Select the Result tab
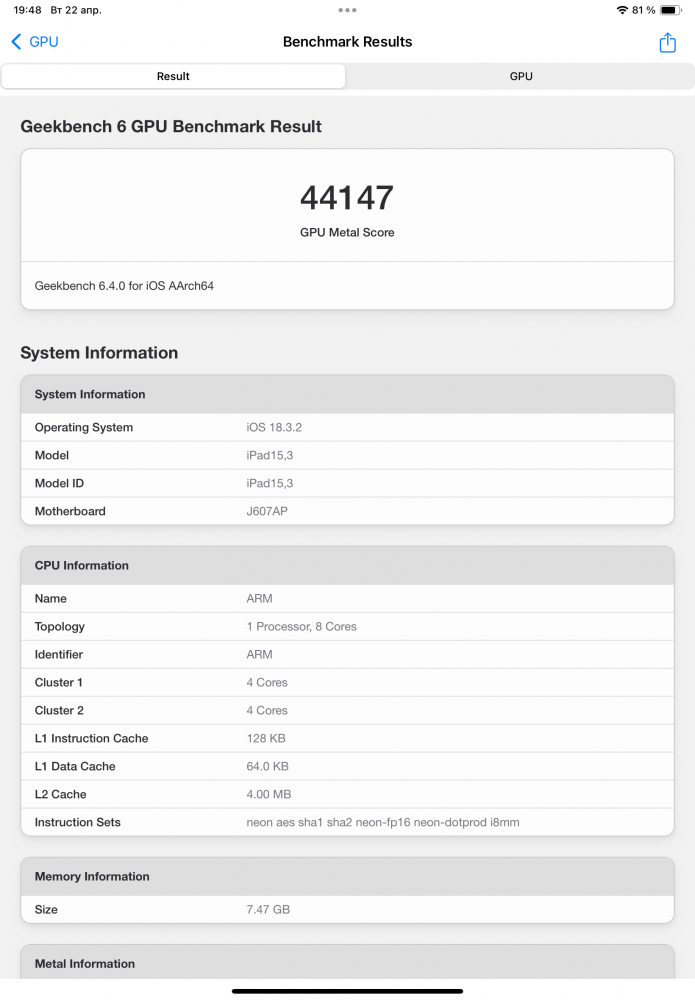The height and width of the screenshot is (1000, 695). [x=173, y=76]
